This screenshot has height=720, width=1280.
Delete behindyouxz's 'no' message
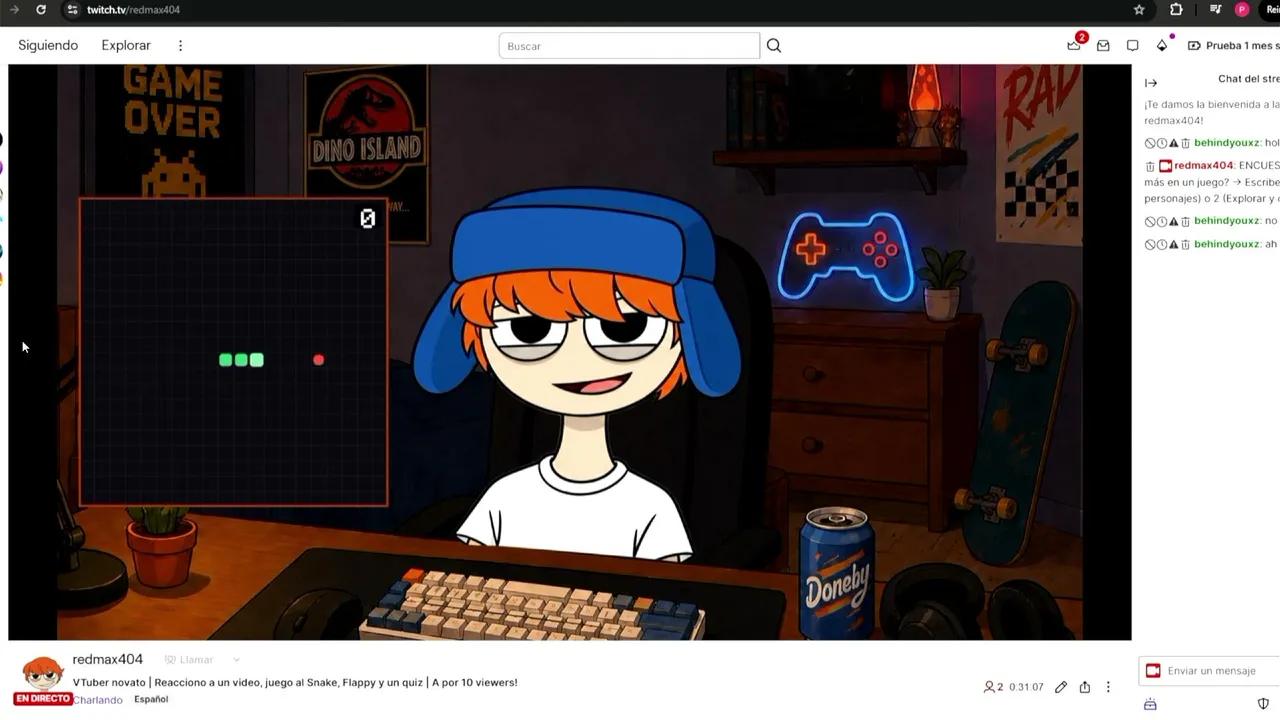pos(1186,221)
